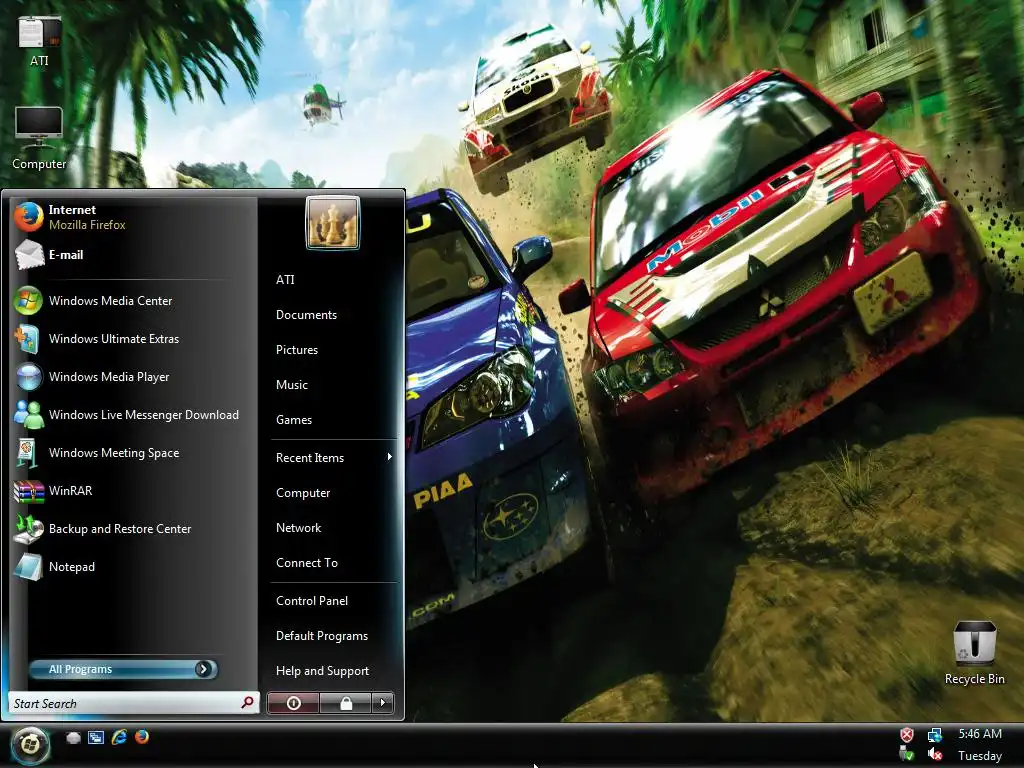Expand the Recent Items submenu
Screen dimensions: 1024x768
(334, 458)
